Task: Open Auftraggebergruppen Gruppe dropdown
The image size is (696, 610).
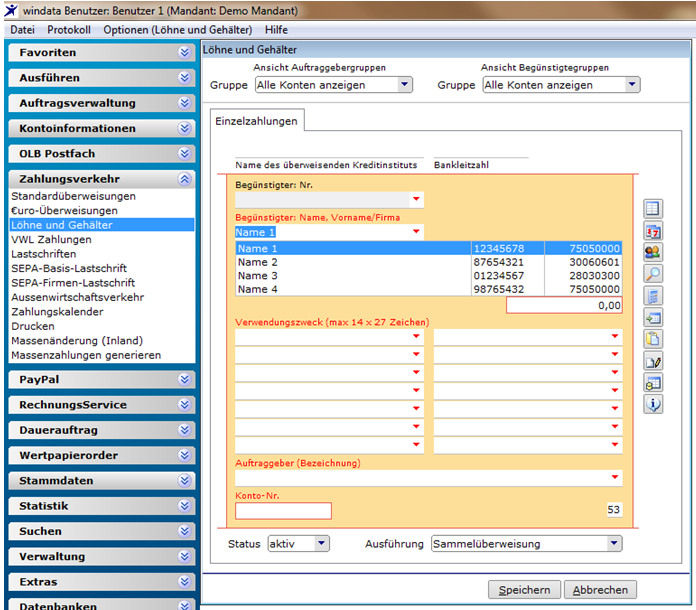Action: coord(334,85)
